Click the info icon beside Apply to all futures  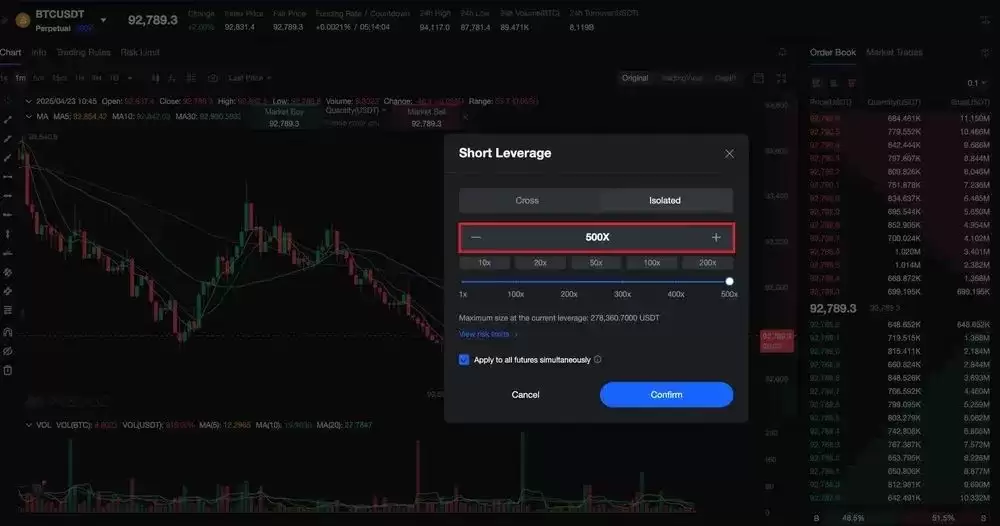pyautogui.click(x=598, y=360)
